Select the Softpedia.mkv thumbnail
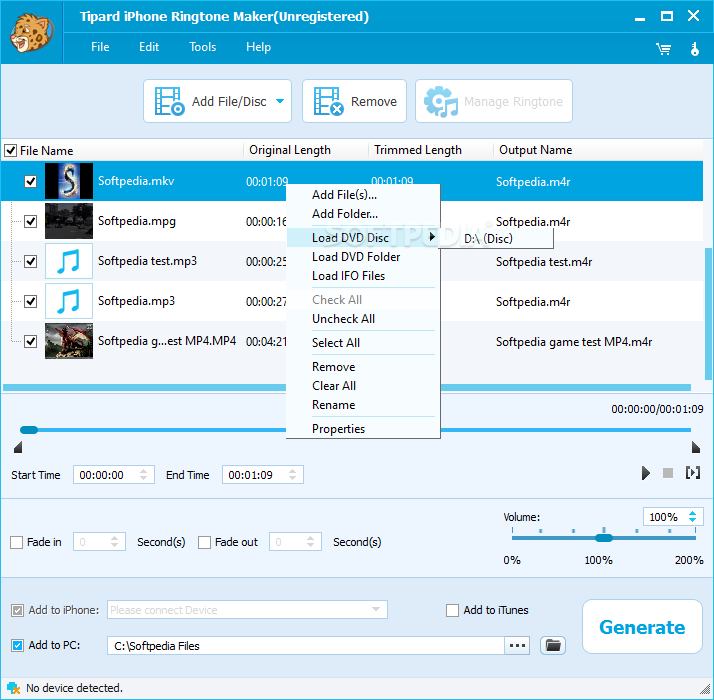Viewport: 714px width, 700px height. (69, 181)
